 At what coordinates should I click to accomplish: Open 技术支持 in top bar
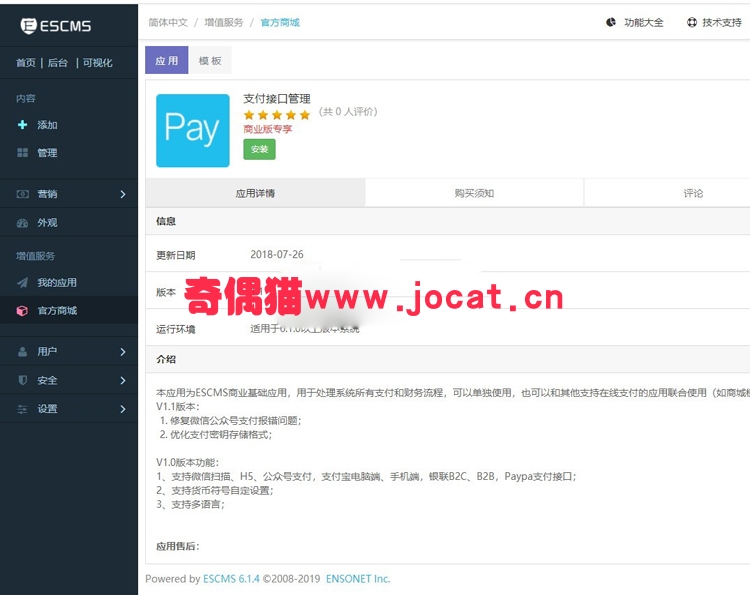coord(722,22)
